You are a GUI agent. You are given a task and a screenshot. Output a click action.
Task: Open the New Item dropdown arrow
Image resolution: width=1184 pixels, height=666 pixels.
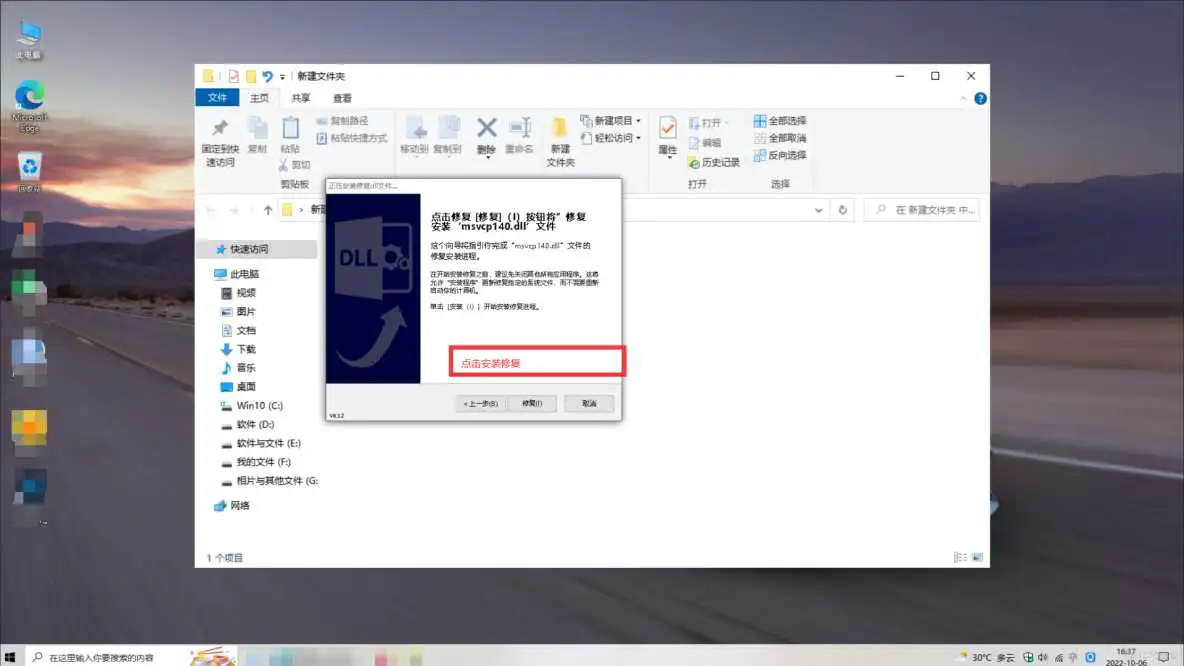pyautogui.click(x=636, y=120)
